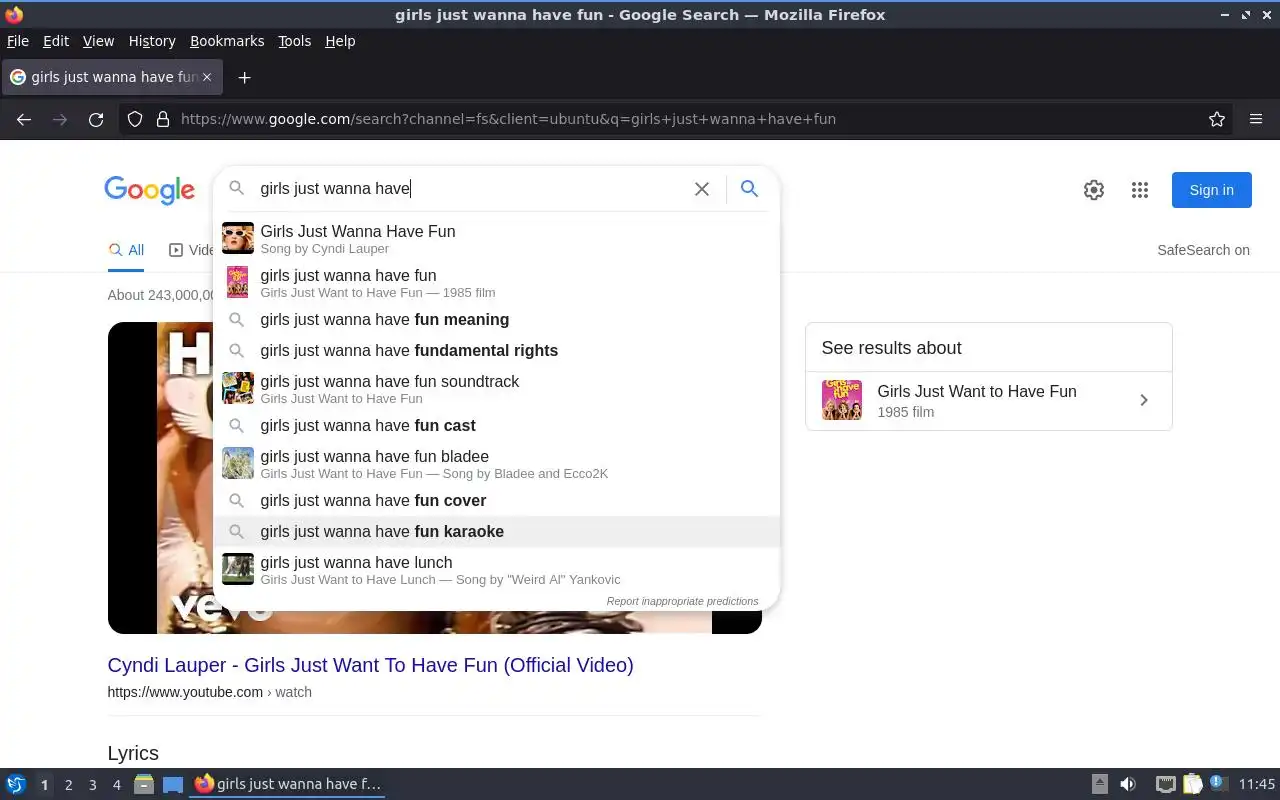Open the Google apps grid icon
The height and width of the screenshot is (800, 1280).
click(1140, 190)
